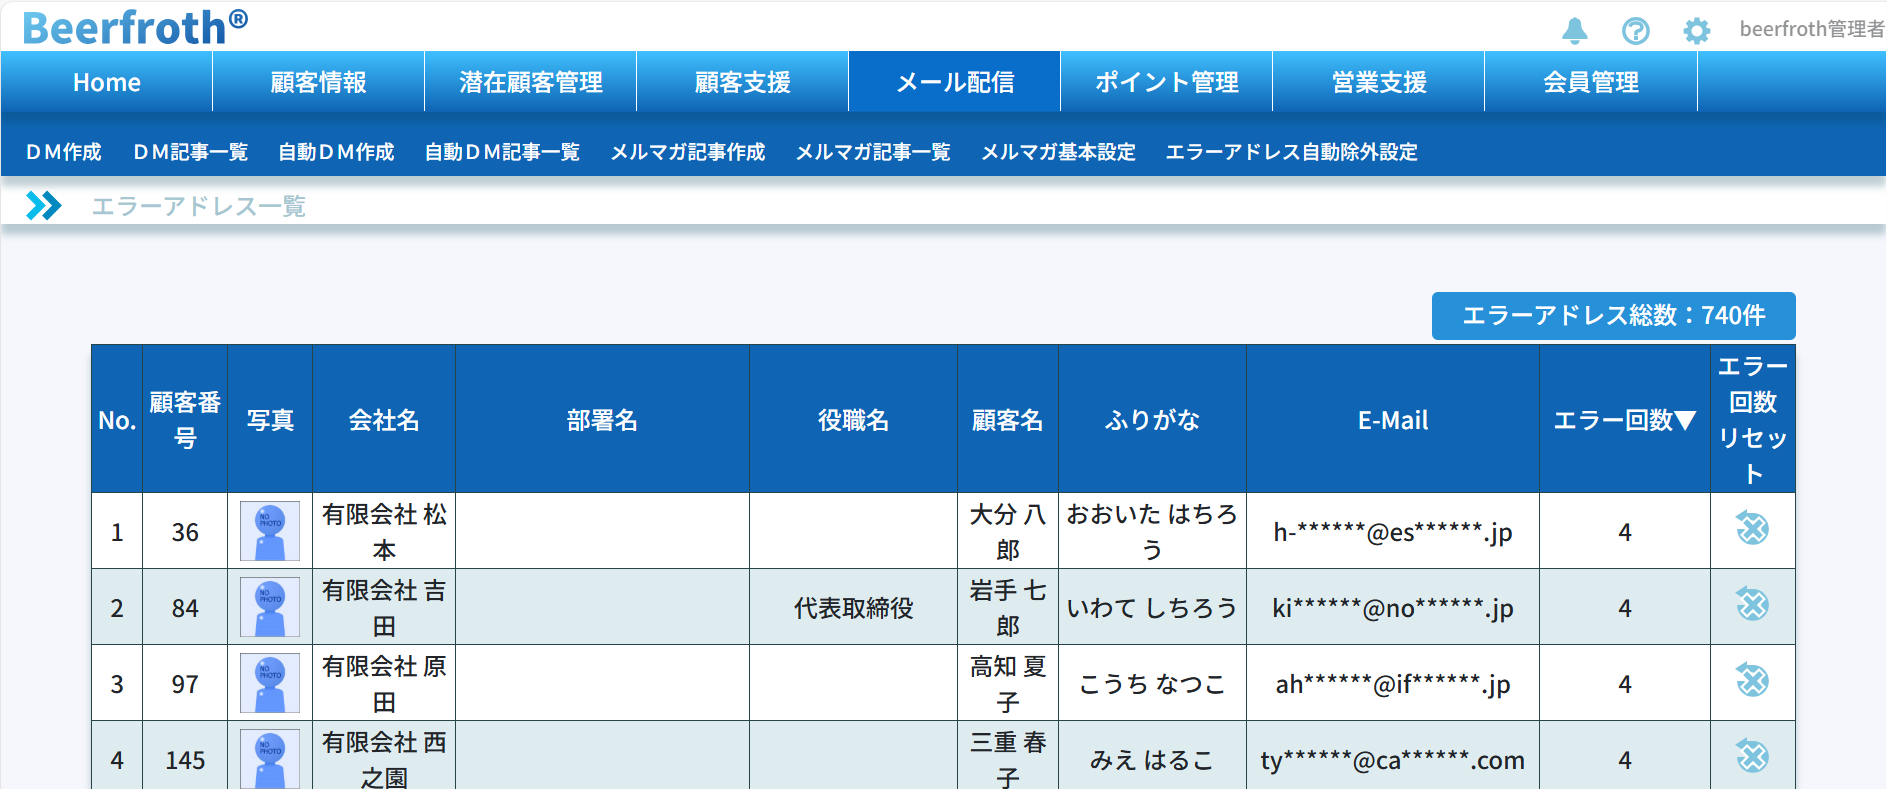Reset error count for customer 84
Image resolution: width=1887 pixels, height=789 pixels.
tap(1752, 605)
